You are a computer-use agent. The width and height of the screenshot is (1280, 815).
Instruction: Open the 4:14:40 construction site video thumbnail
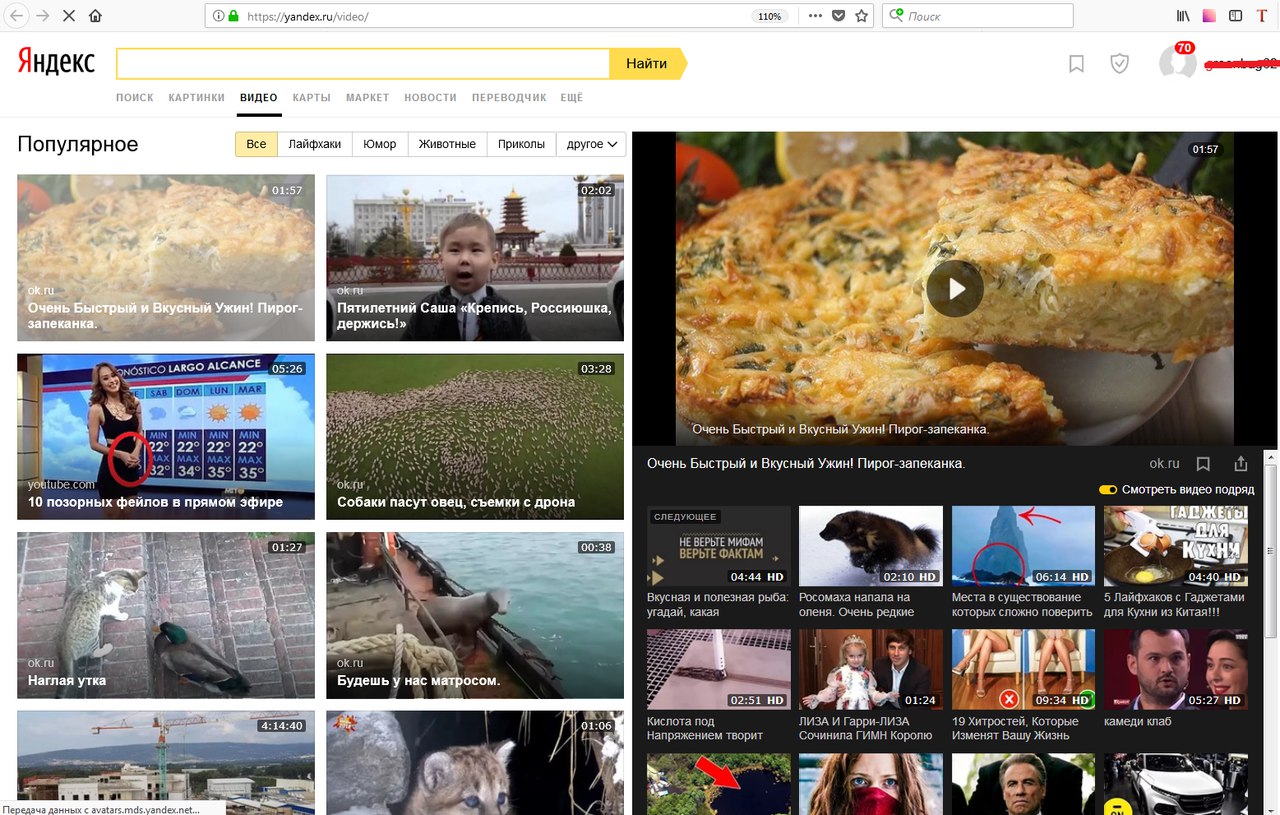tap(166, 762)
